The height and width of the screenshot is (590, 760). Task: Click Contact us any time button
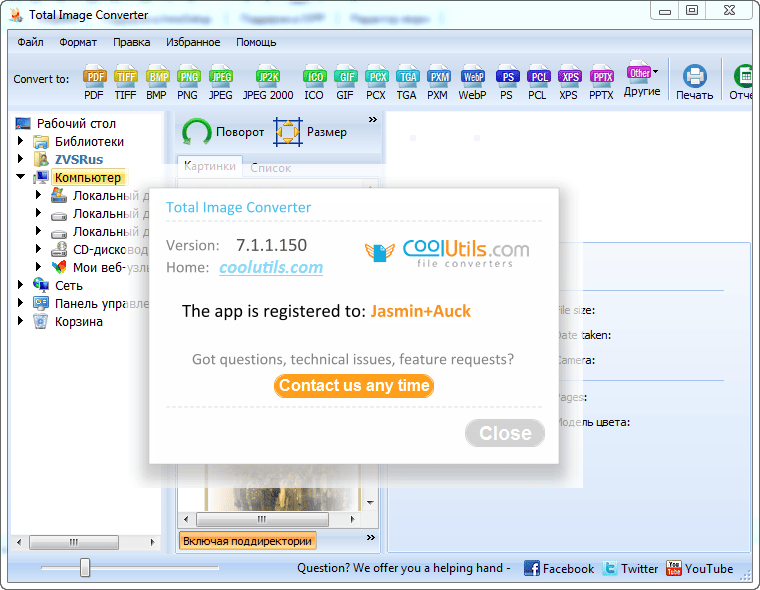click(x=354, y=385)
